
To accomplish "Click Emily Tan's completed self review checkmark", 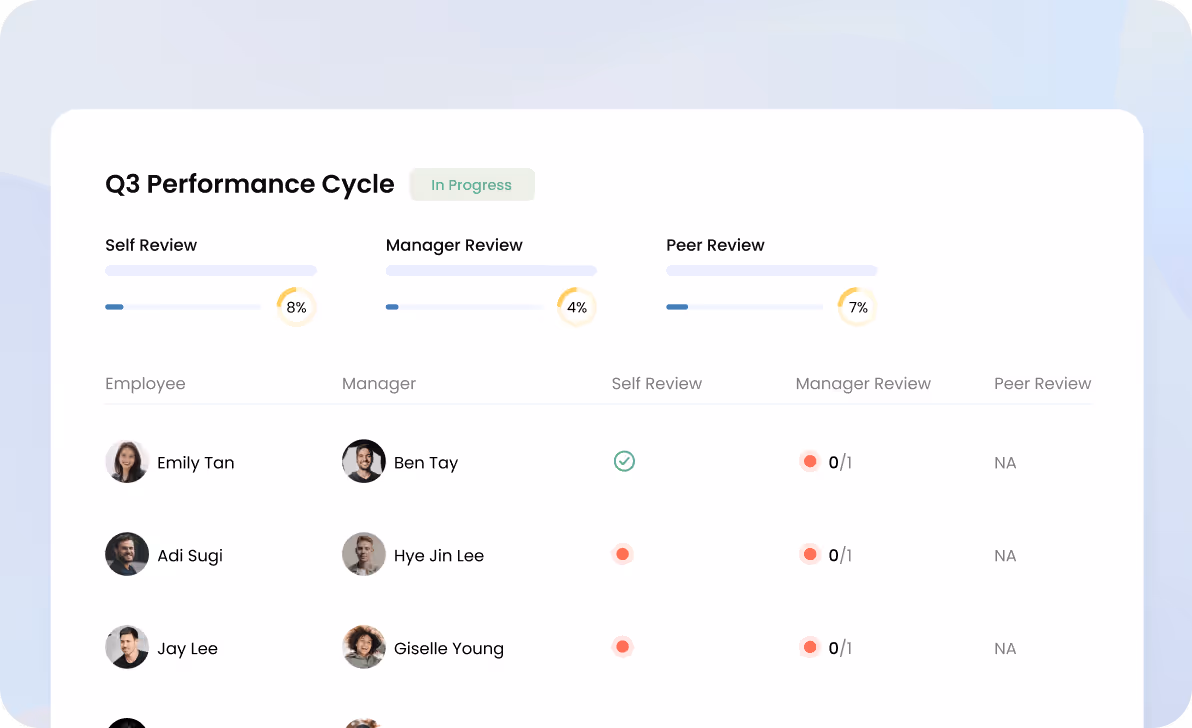I will coord(624,461).
